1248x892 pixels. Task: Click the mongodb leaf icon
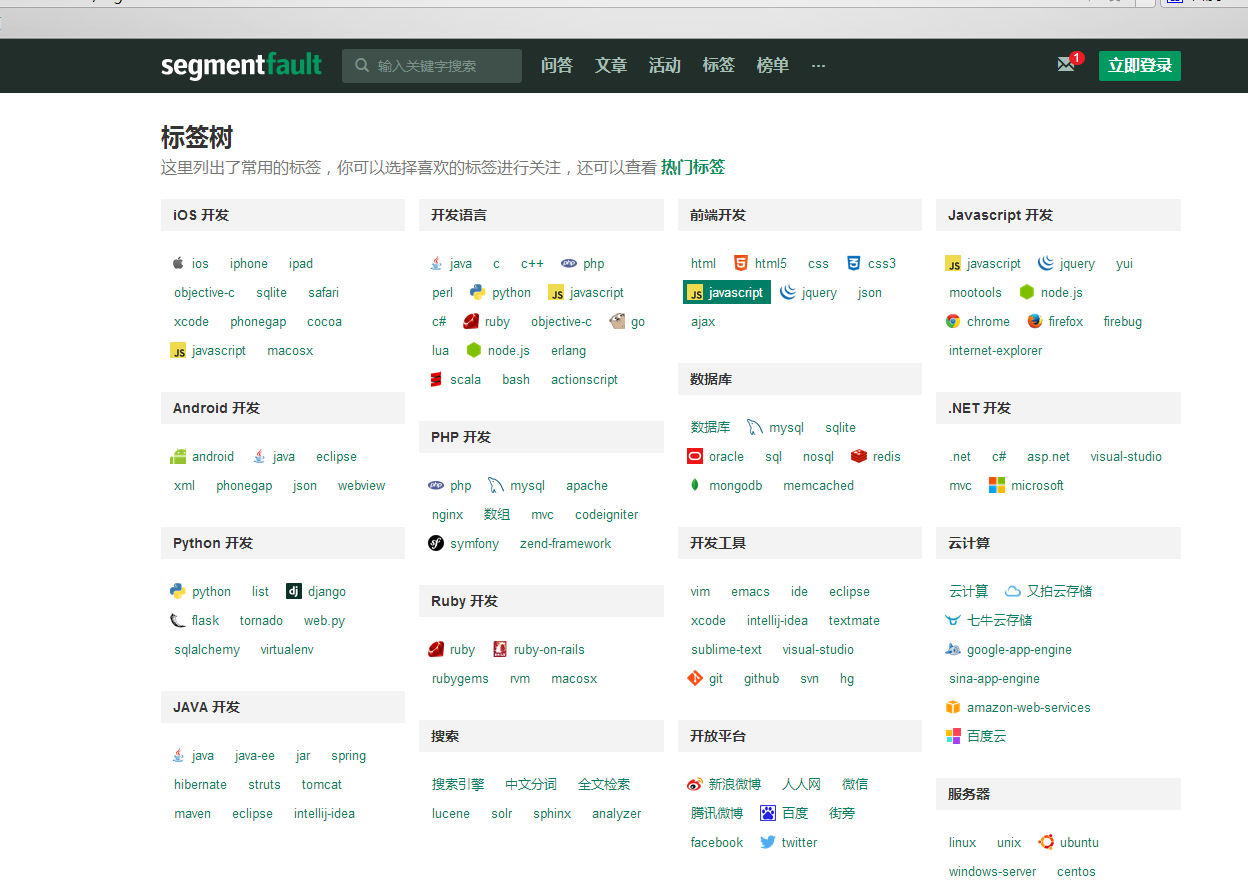click(x=695, y=485)
